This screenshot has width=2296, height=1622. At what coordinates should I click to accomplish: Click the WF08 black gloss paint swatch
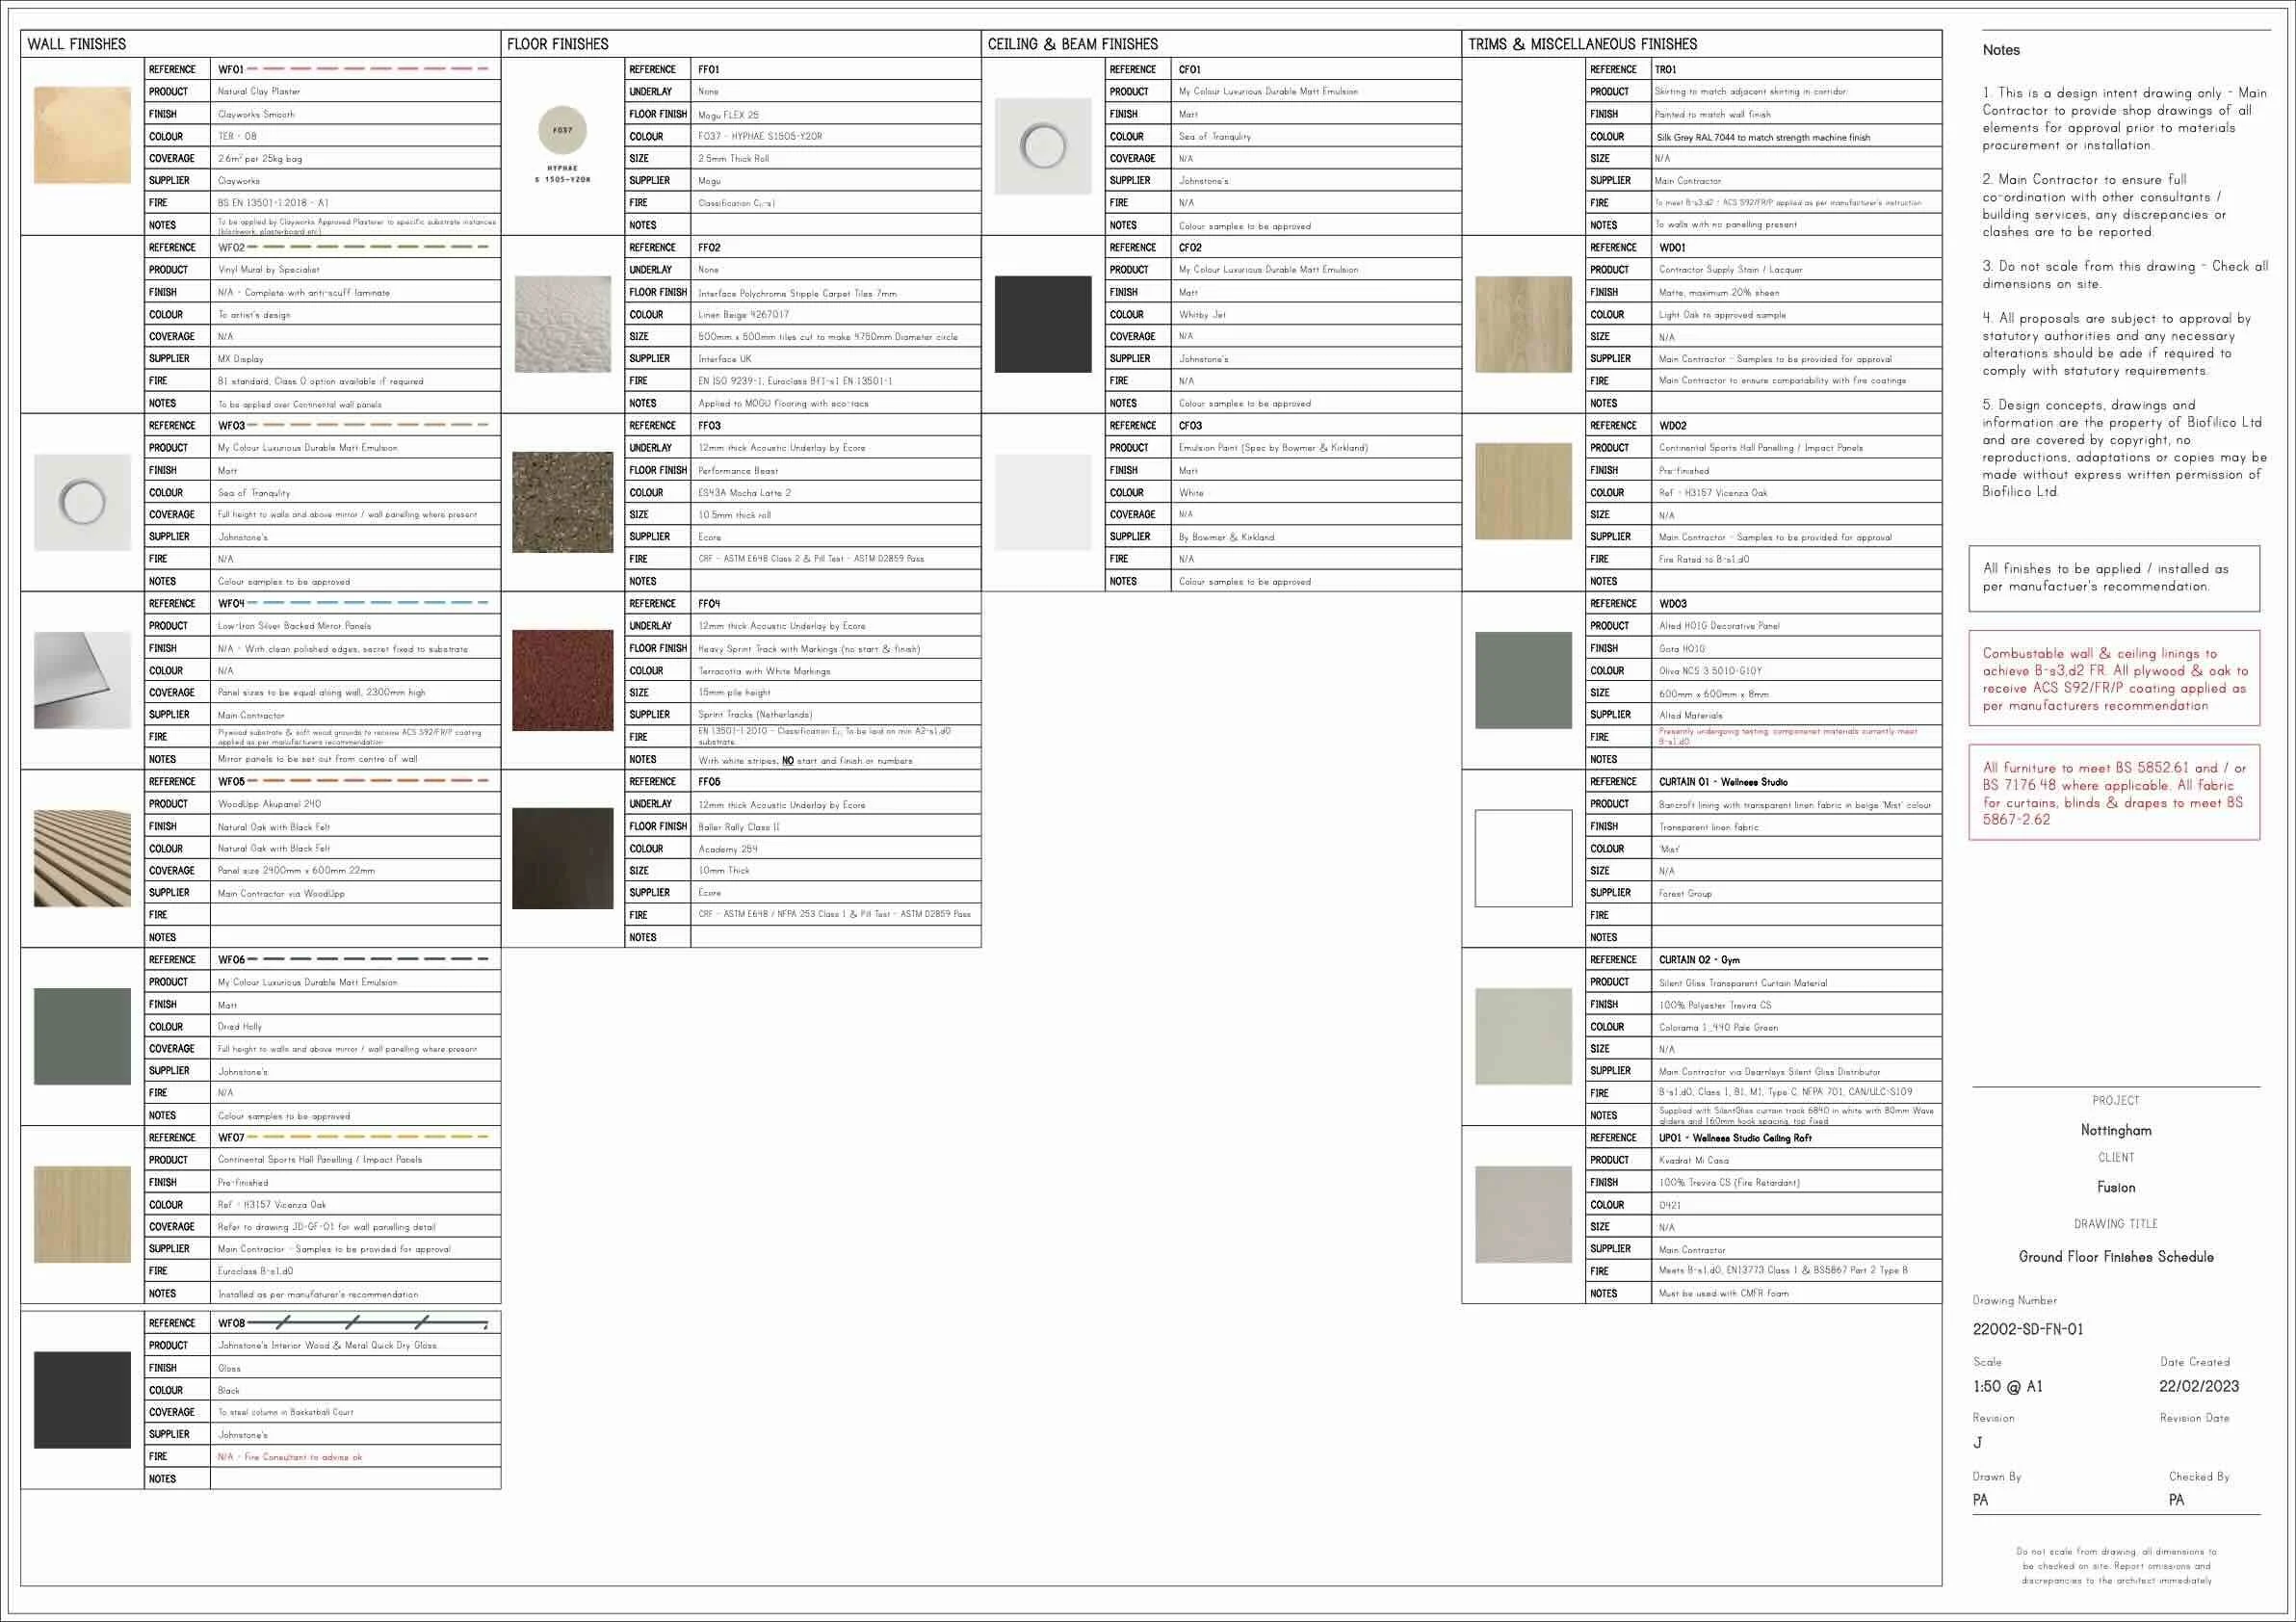tap(82, 1400)
